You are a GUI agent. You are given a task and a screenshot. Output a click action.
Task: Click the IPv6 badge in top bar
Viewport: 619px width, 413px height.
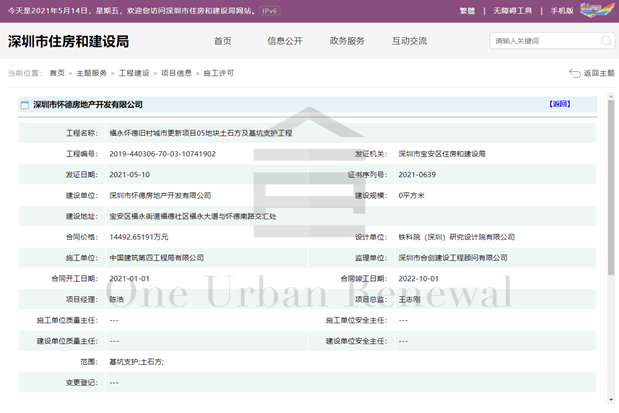click(x=270, y=11)
